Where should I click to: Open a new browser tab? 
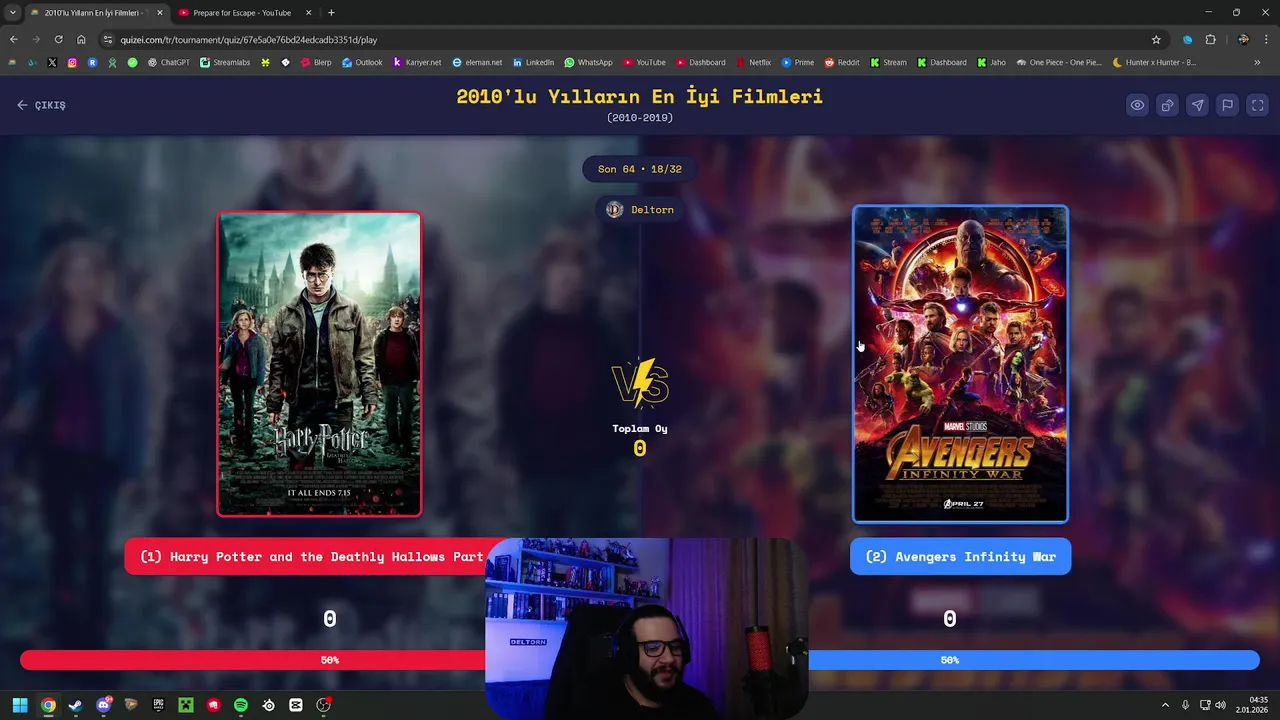(331, 13)
